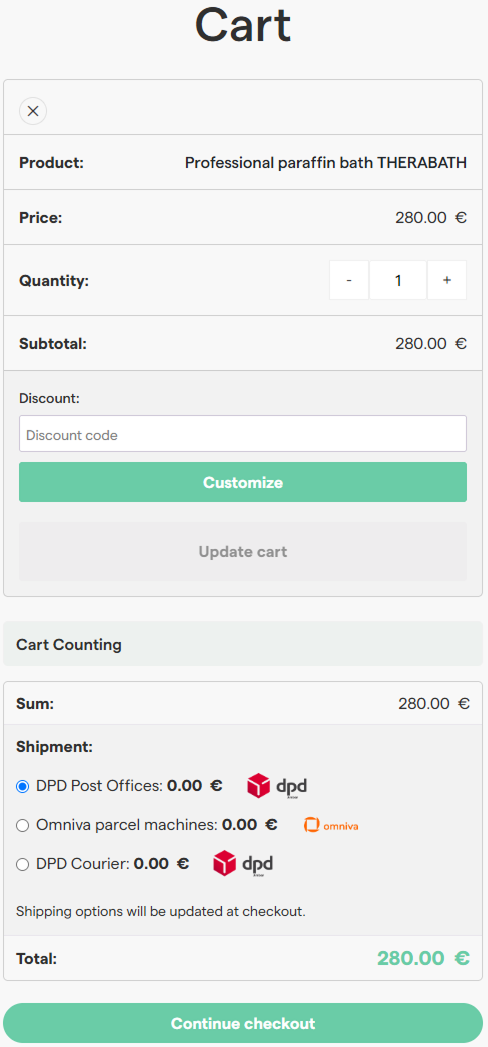Select the DPD Post Offices radio option
This screenshot has width=488, height=1047.
click(x=23, y=787)
